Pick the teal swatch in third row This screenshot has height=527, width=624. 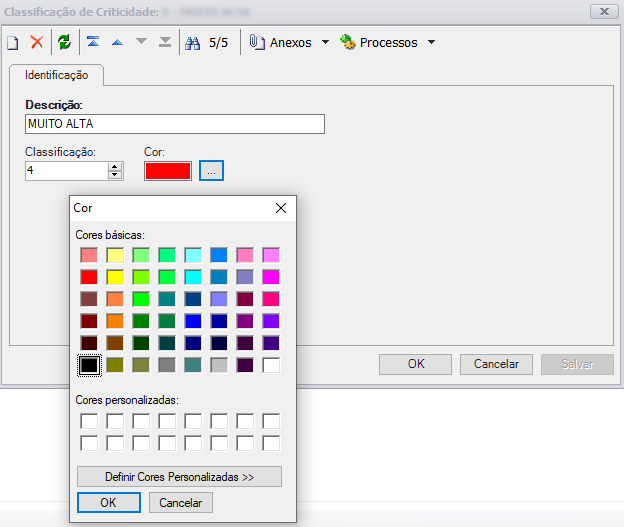pyautogui.click(x=167, y=299)
